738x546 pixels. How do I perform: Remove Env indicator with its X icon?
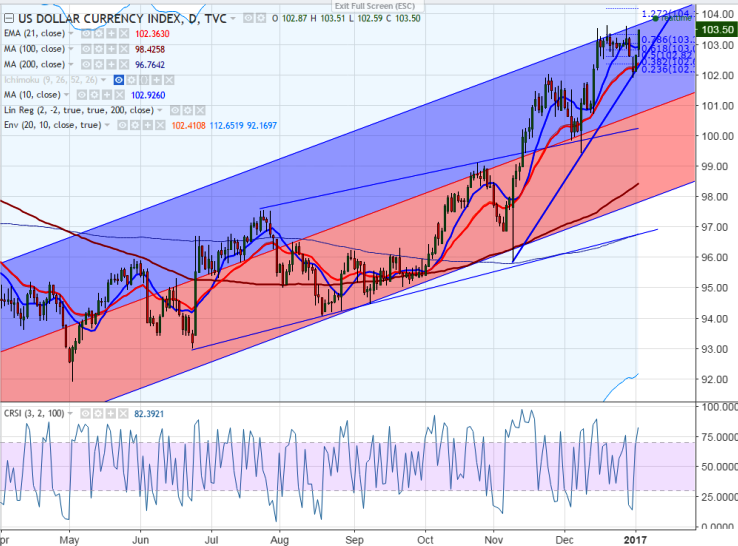pyautogui.click(x=160, y=125)
